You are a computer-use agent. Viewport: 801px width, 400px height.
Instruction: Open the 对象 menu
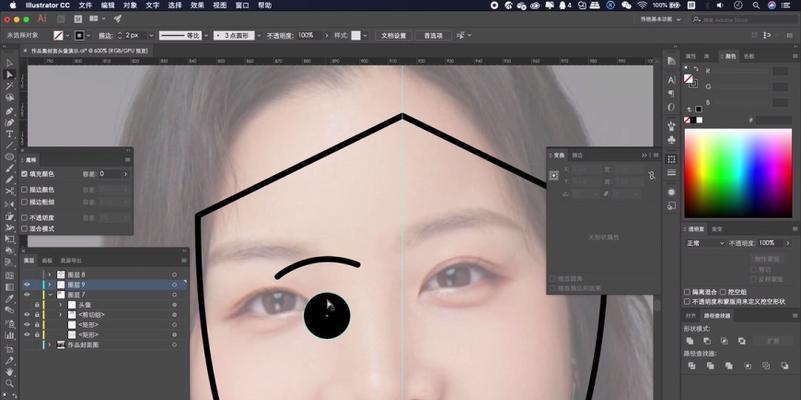(130, 5)
